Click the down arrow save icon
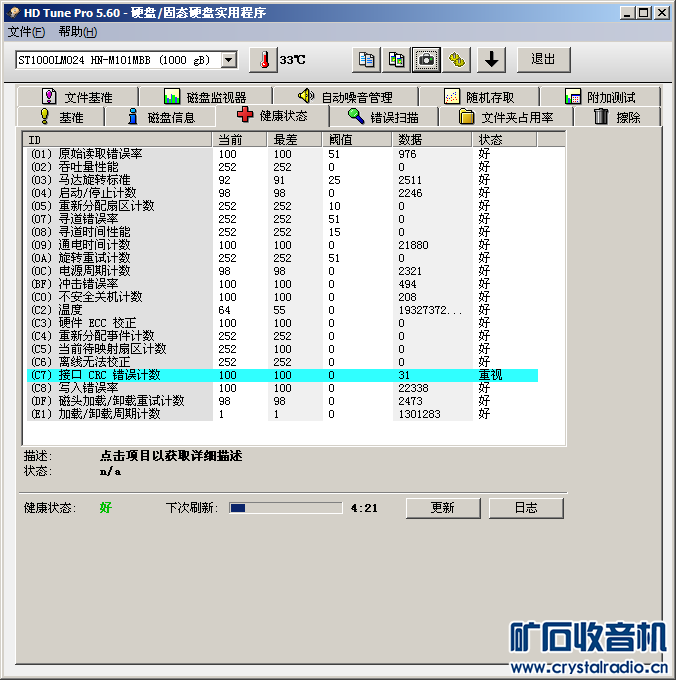This screenshot has height=680, width=676. (491, 60)
